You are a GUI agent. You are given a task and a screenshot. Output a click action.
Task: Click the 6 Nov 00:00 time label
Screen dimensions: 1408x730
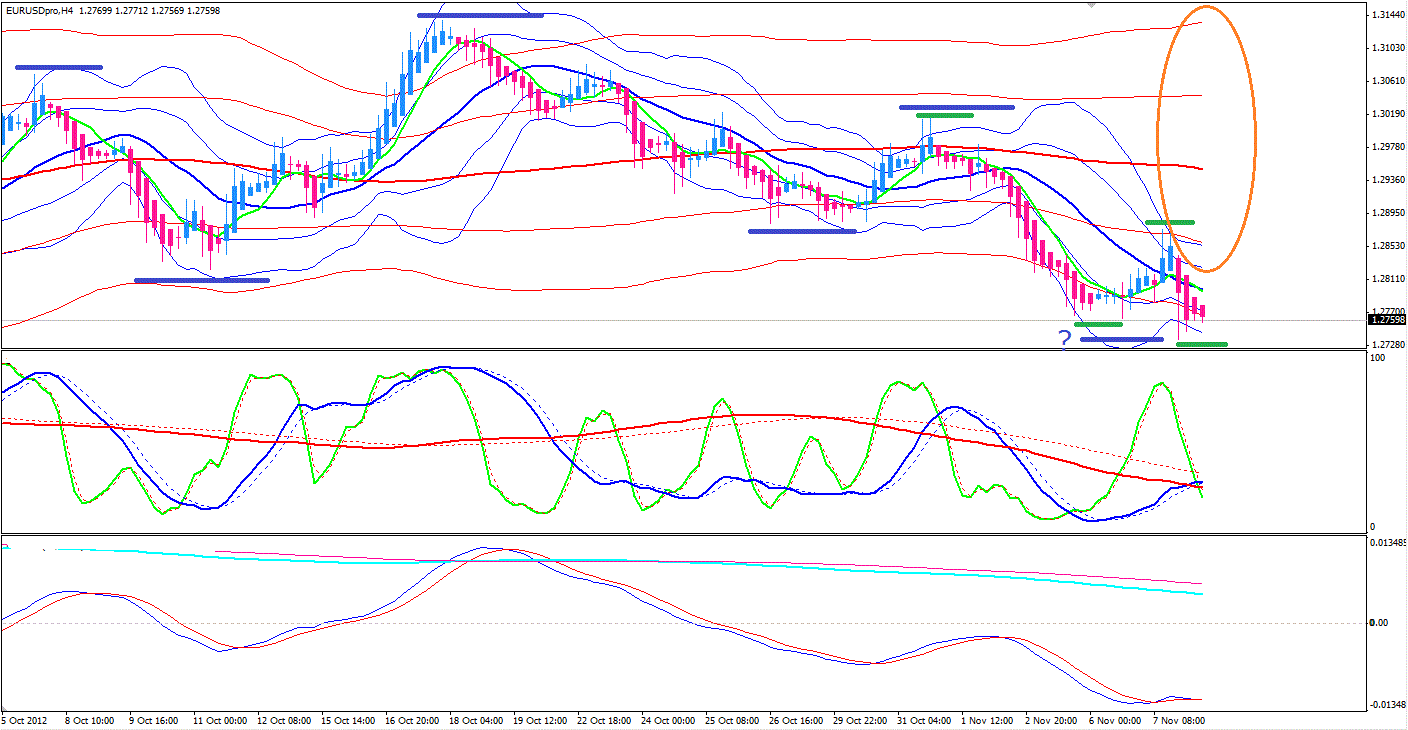(1117, 719)
